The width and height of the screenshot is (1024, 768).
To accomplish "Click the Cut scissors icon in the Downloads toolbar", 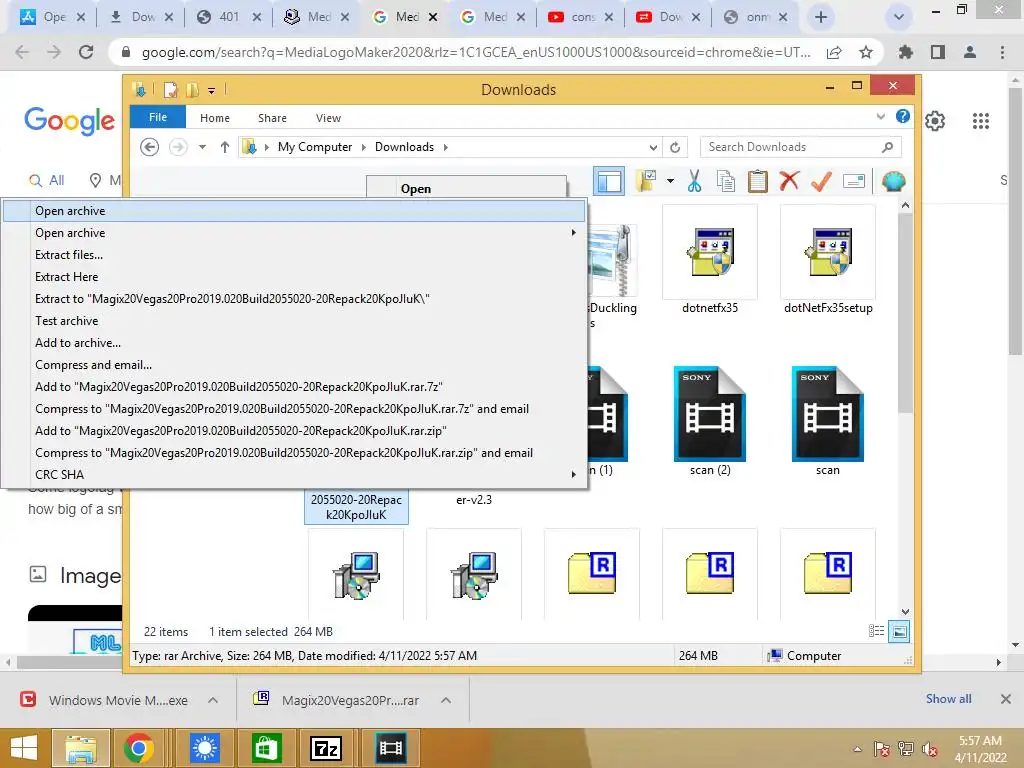I will click(694, 181).
